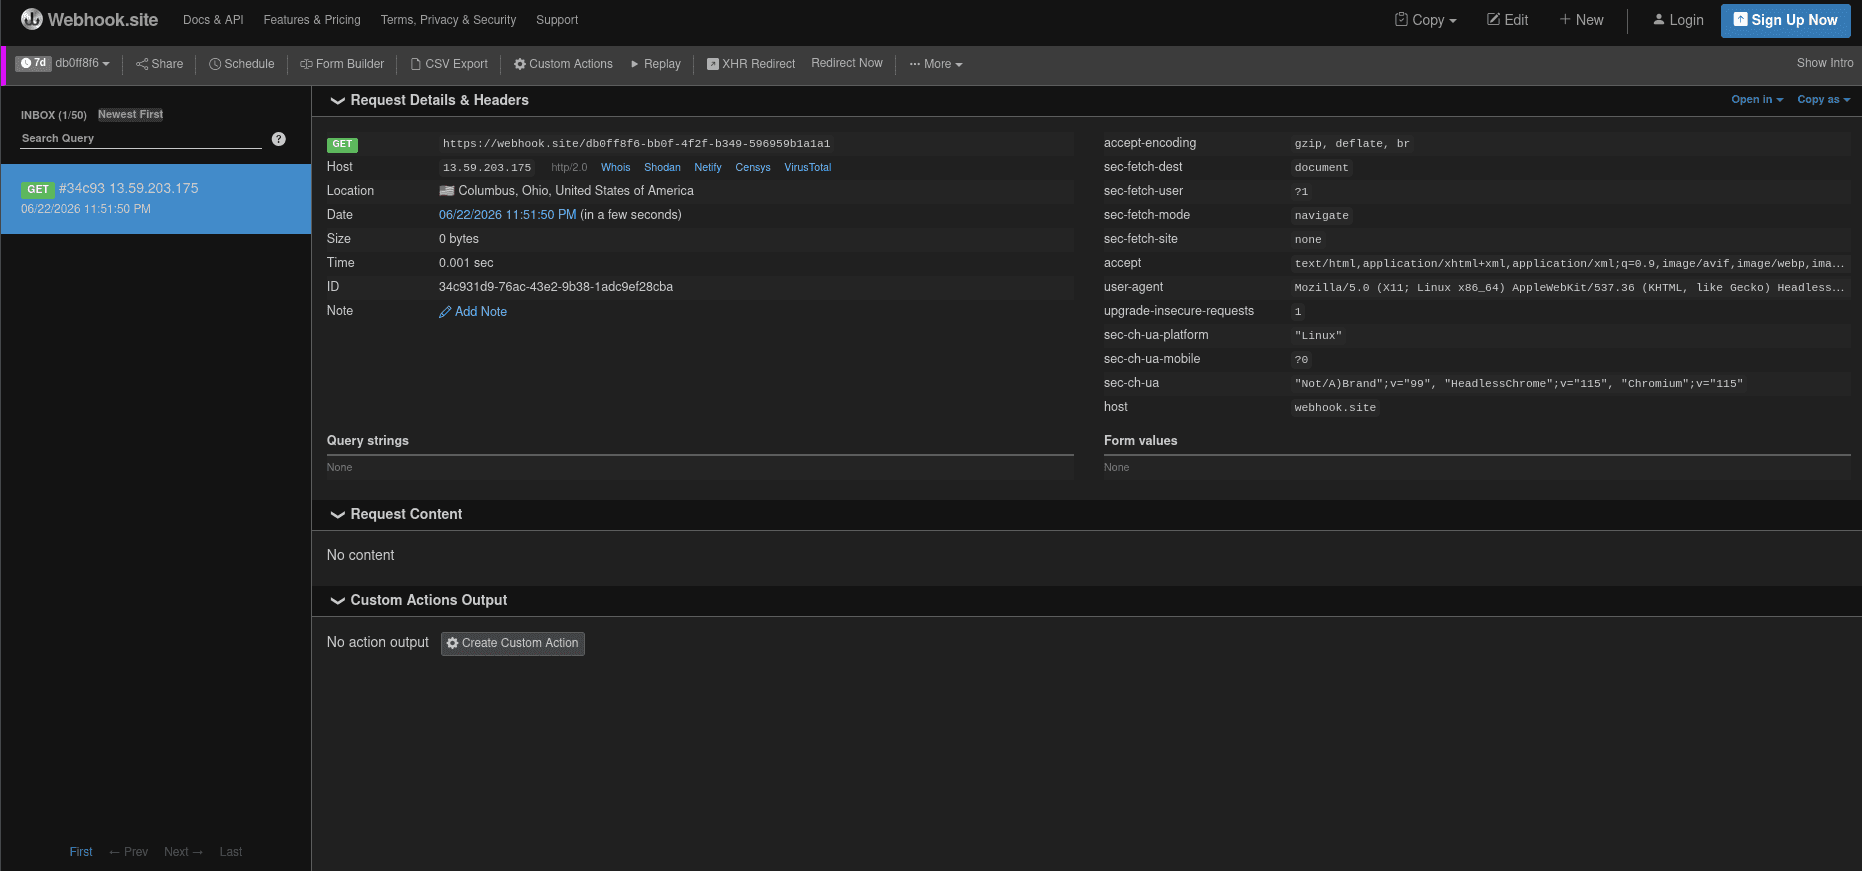Open Netify lookup link

tap(708, 168)
